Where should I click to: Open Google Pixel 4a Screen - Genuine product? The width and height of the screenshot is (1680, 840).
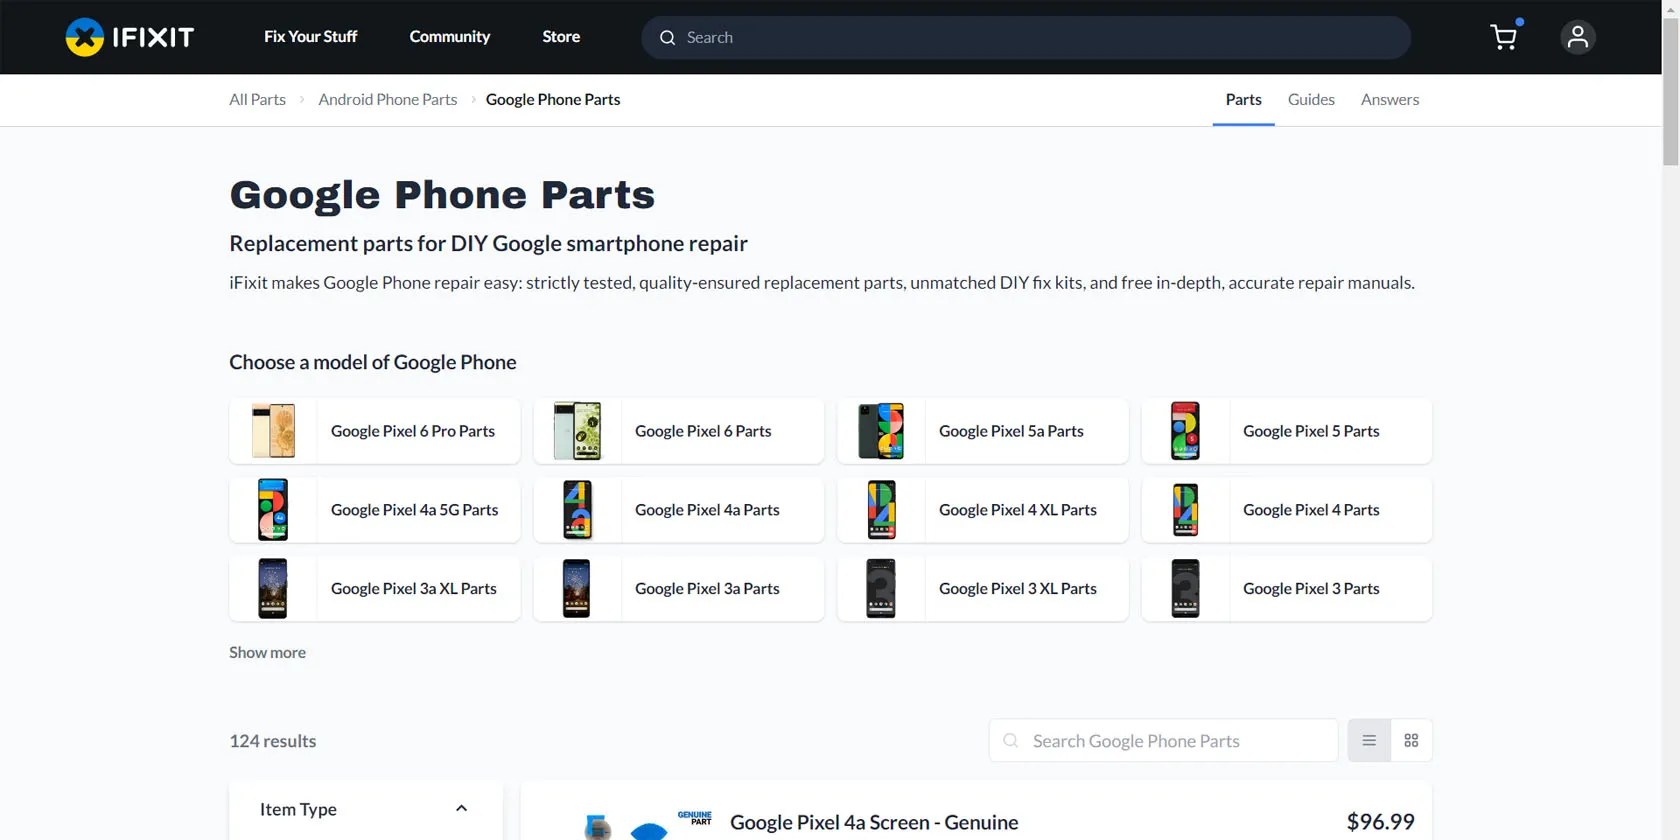874,823
